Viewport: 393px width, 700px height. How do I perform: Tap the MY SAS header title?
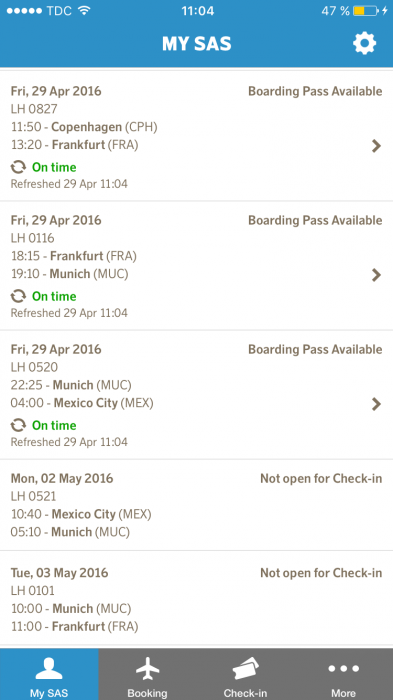(197, 44)
